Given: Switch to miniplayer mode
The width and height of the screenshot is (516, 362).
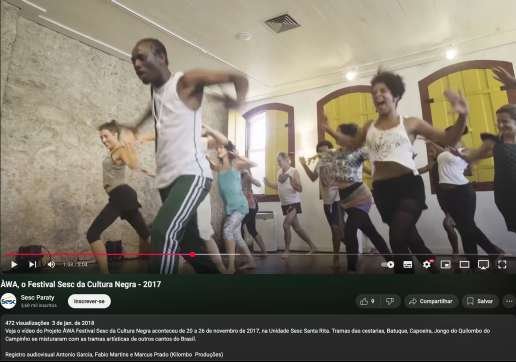Looking at the screenshot, I should 445,264.
